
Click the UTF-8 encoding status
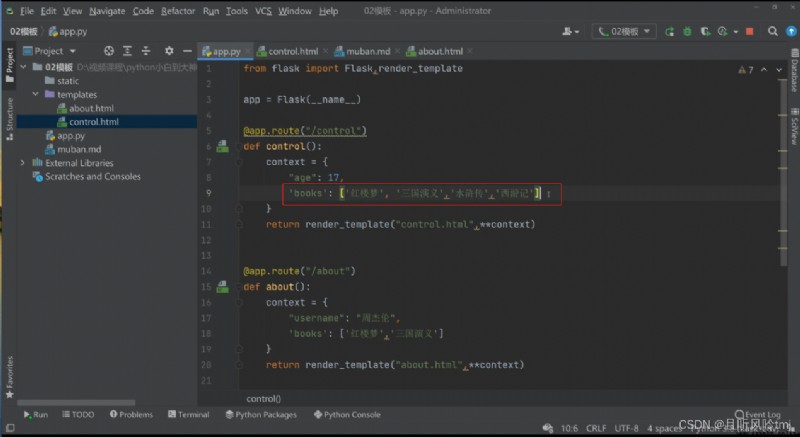point(626,428)
